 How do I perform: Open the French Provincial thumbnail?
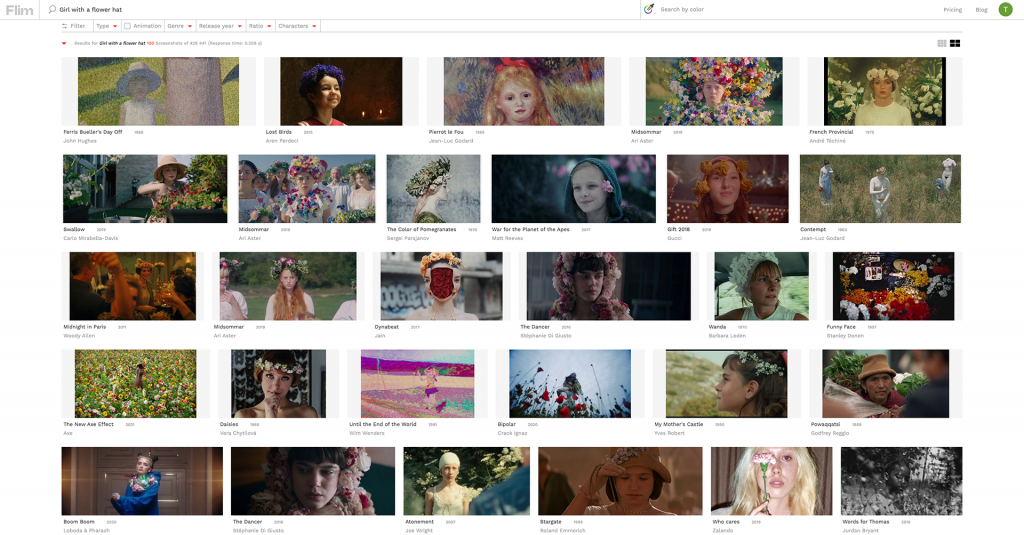885,91
